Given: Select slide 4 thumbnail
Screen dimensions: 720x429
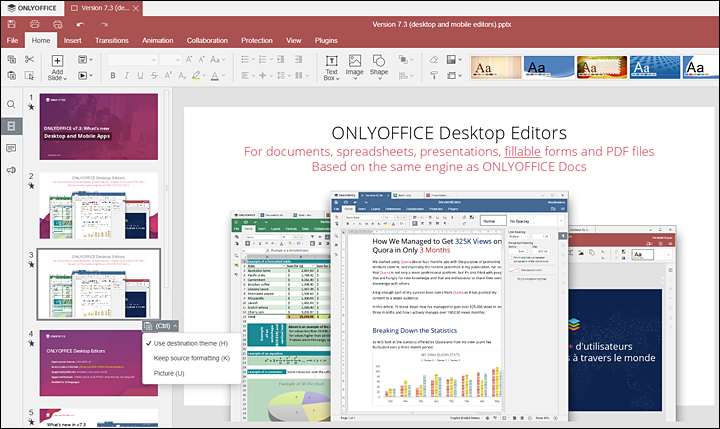Looking at the screenshot, I should point(99,363).
